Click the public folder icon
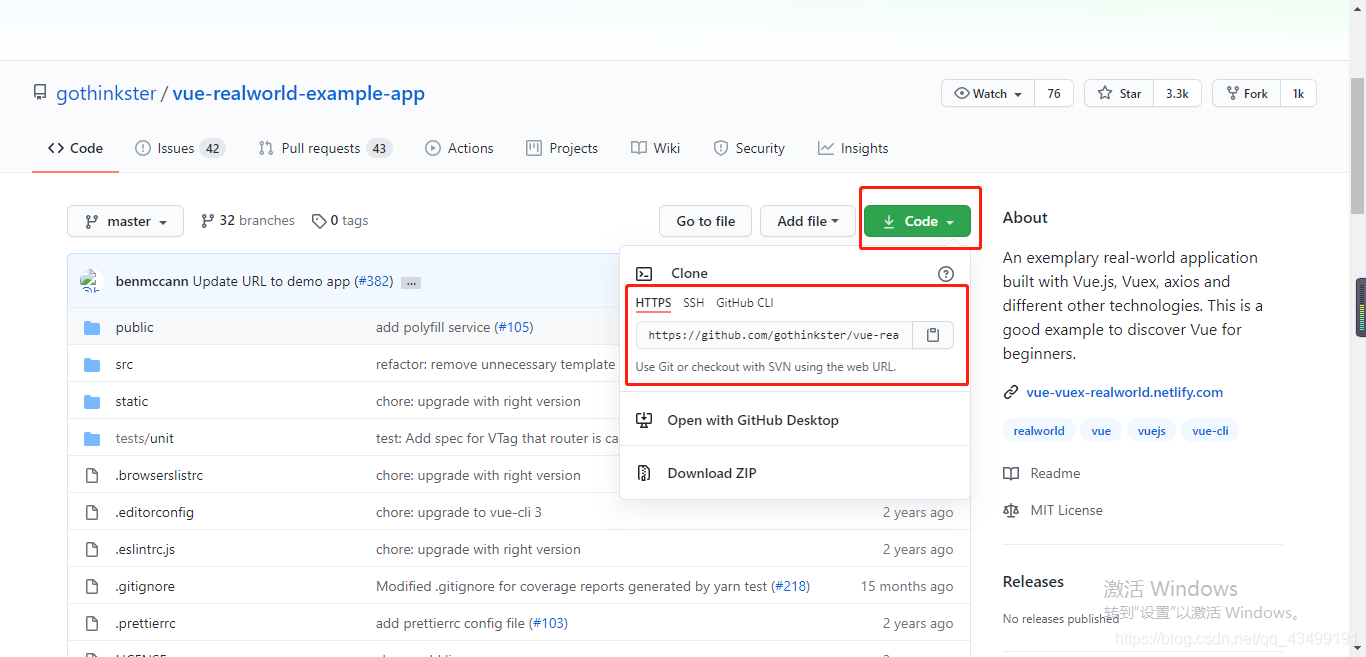Image resolution: width=1366 pixels, height=657 pixels. (92, 328)
